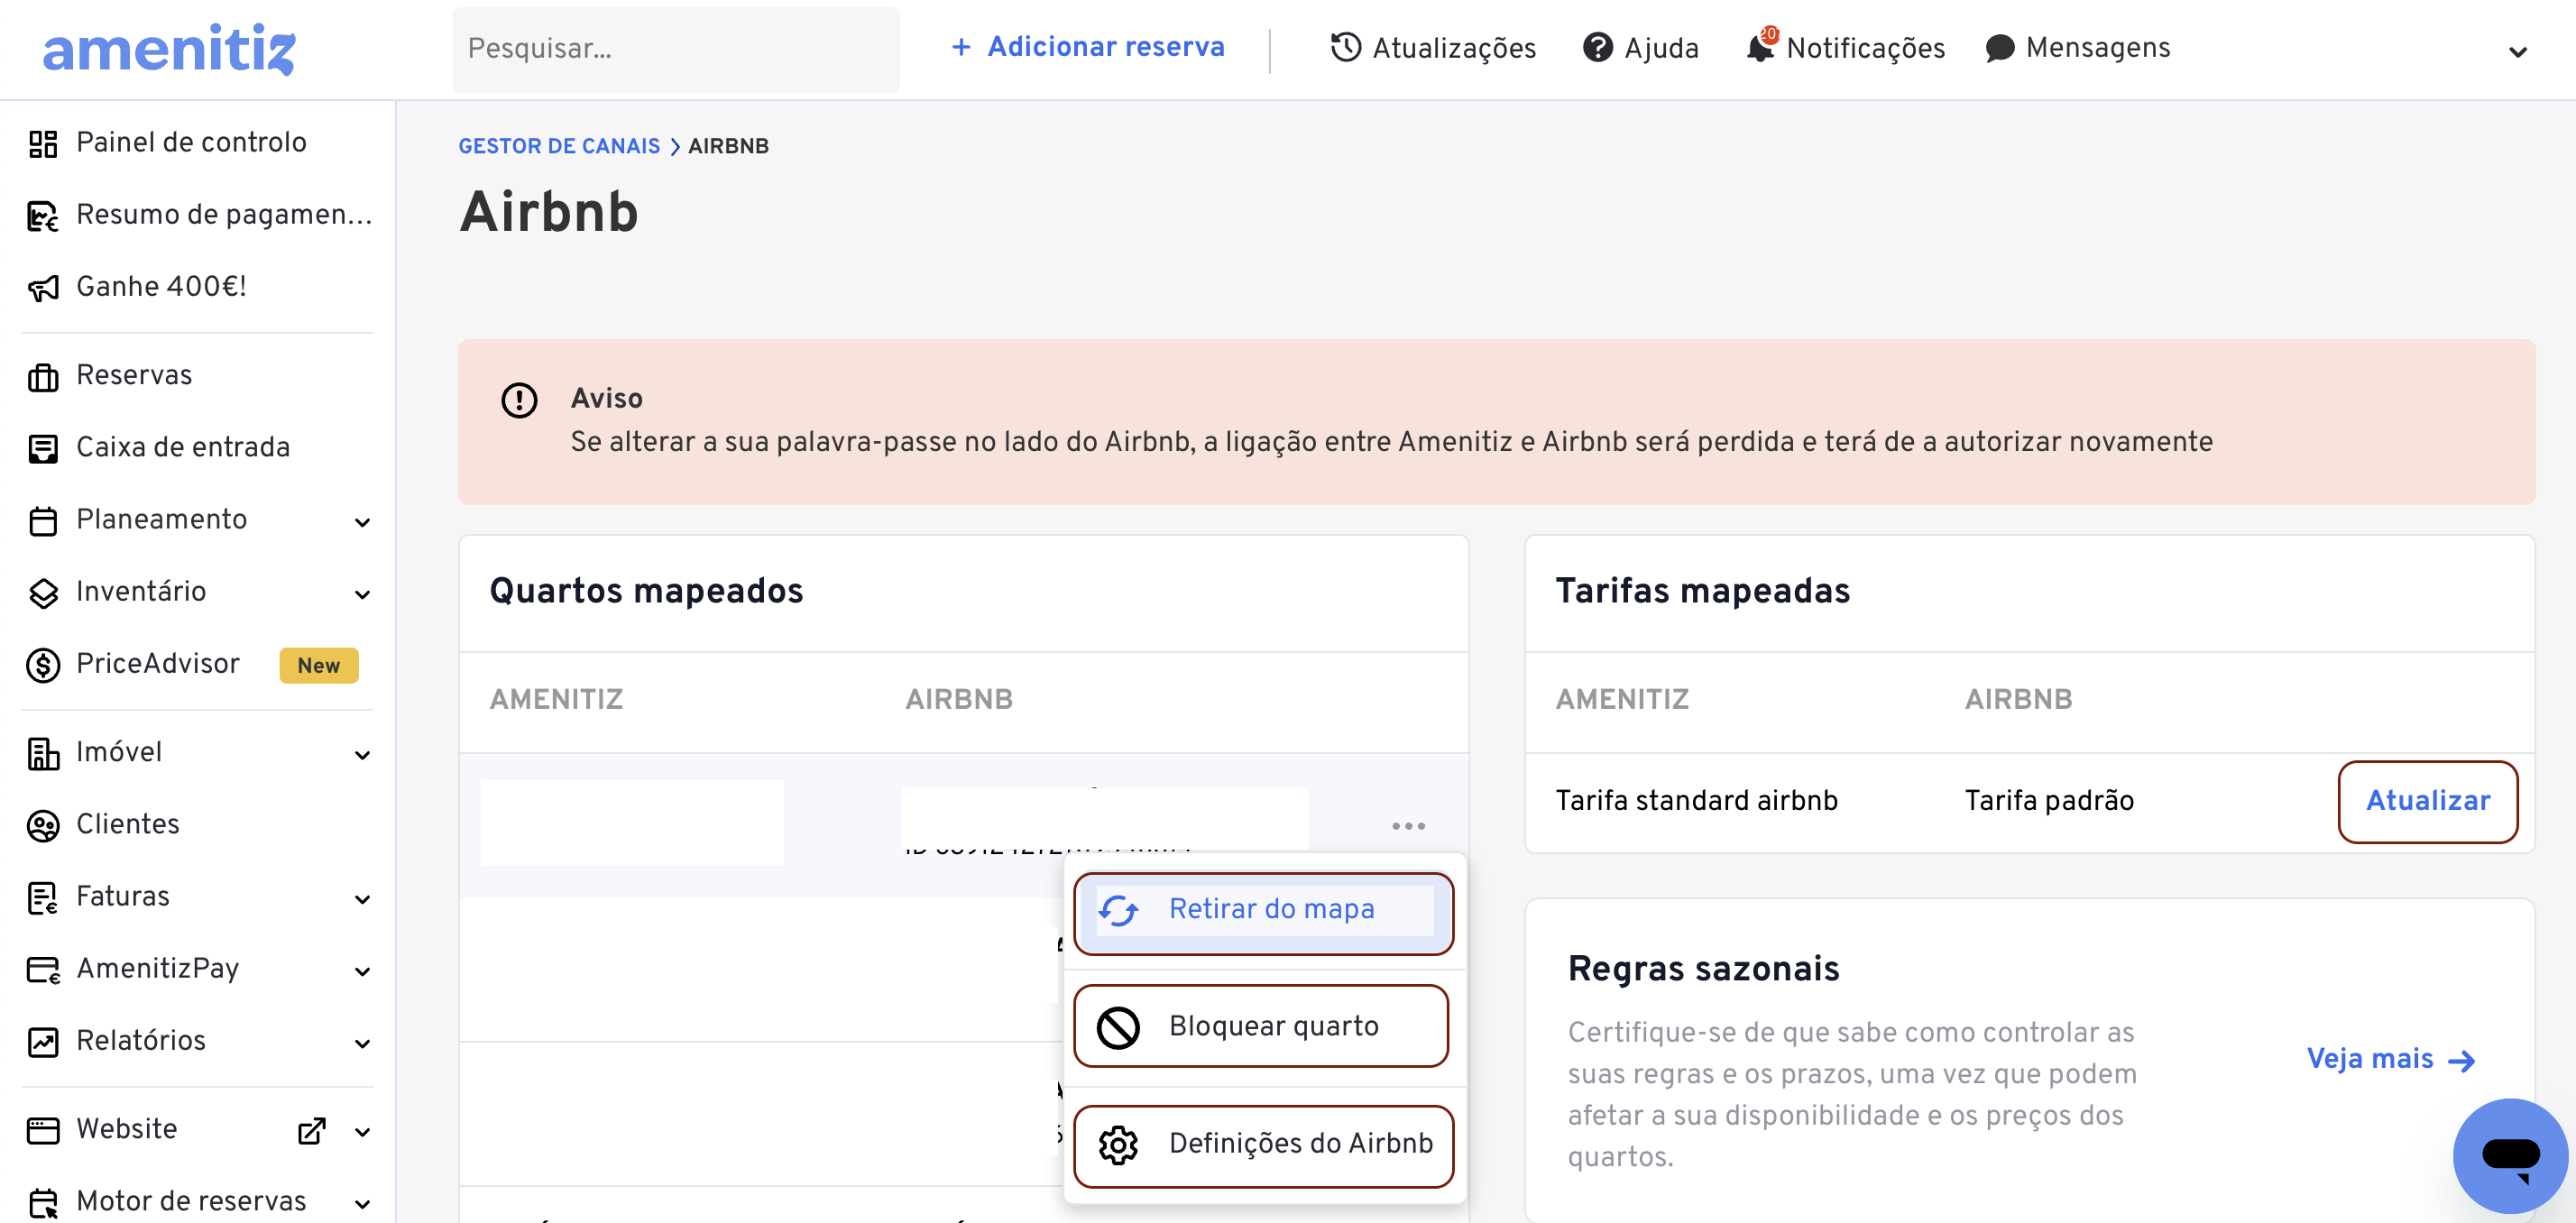This screenshot has height=1223, width=2576.
Task: Click the Clientes face icon
Action: (x=43, y=826)
